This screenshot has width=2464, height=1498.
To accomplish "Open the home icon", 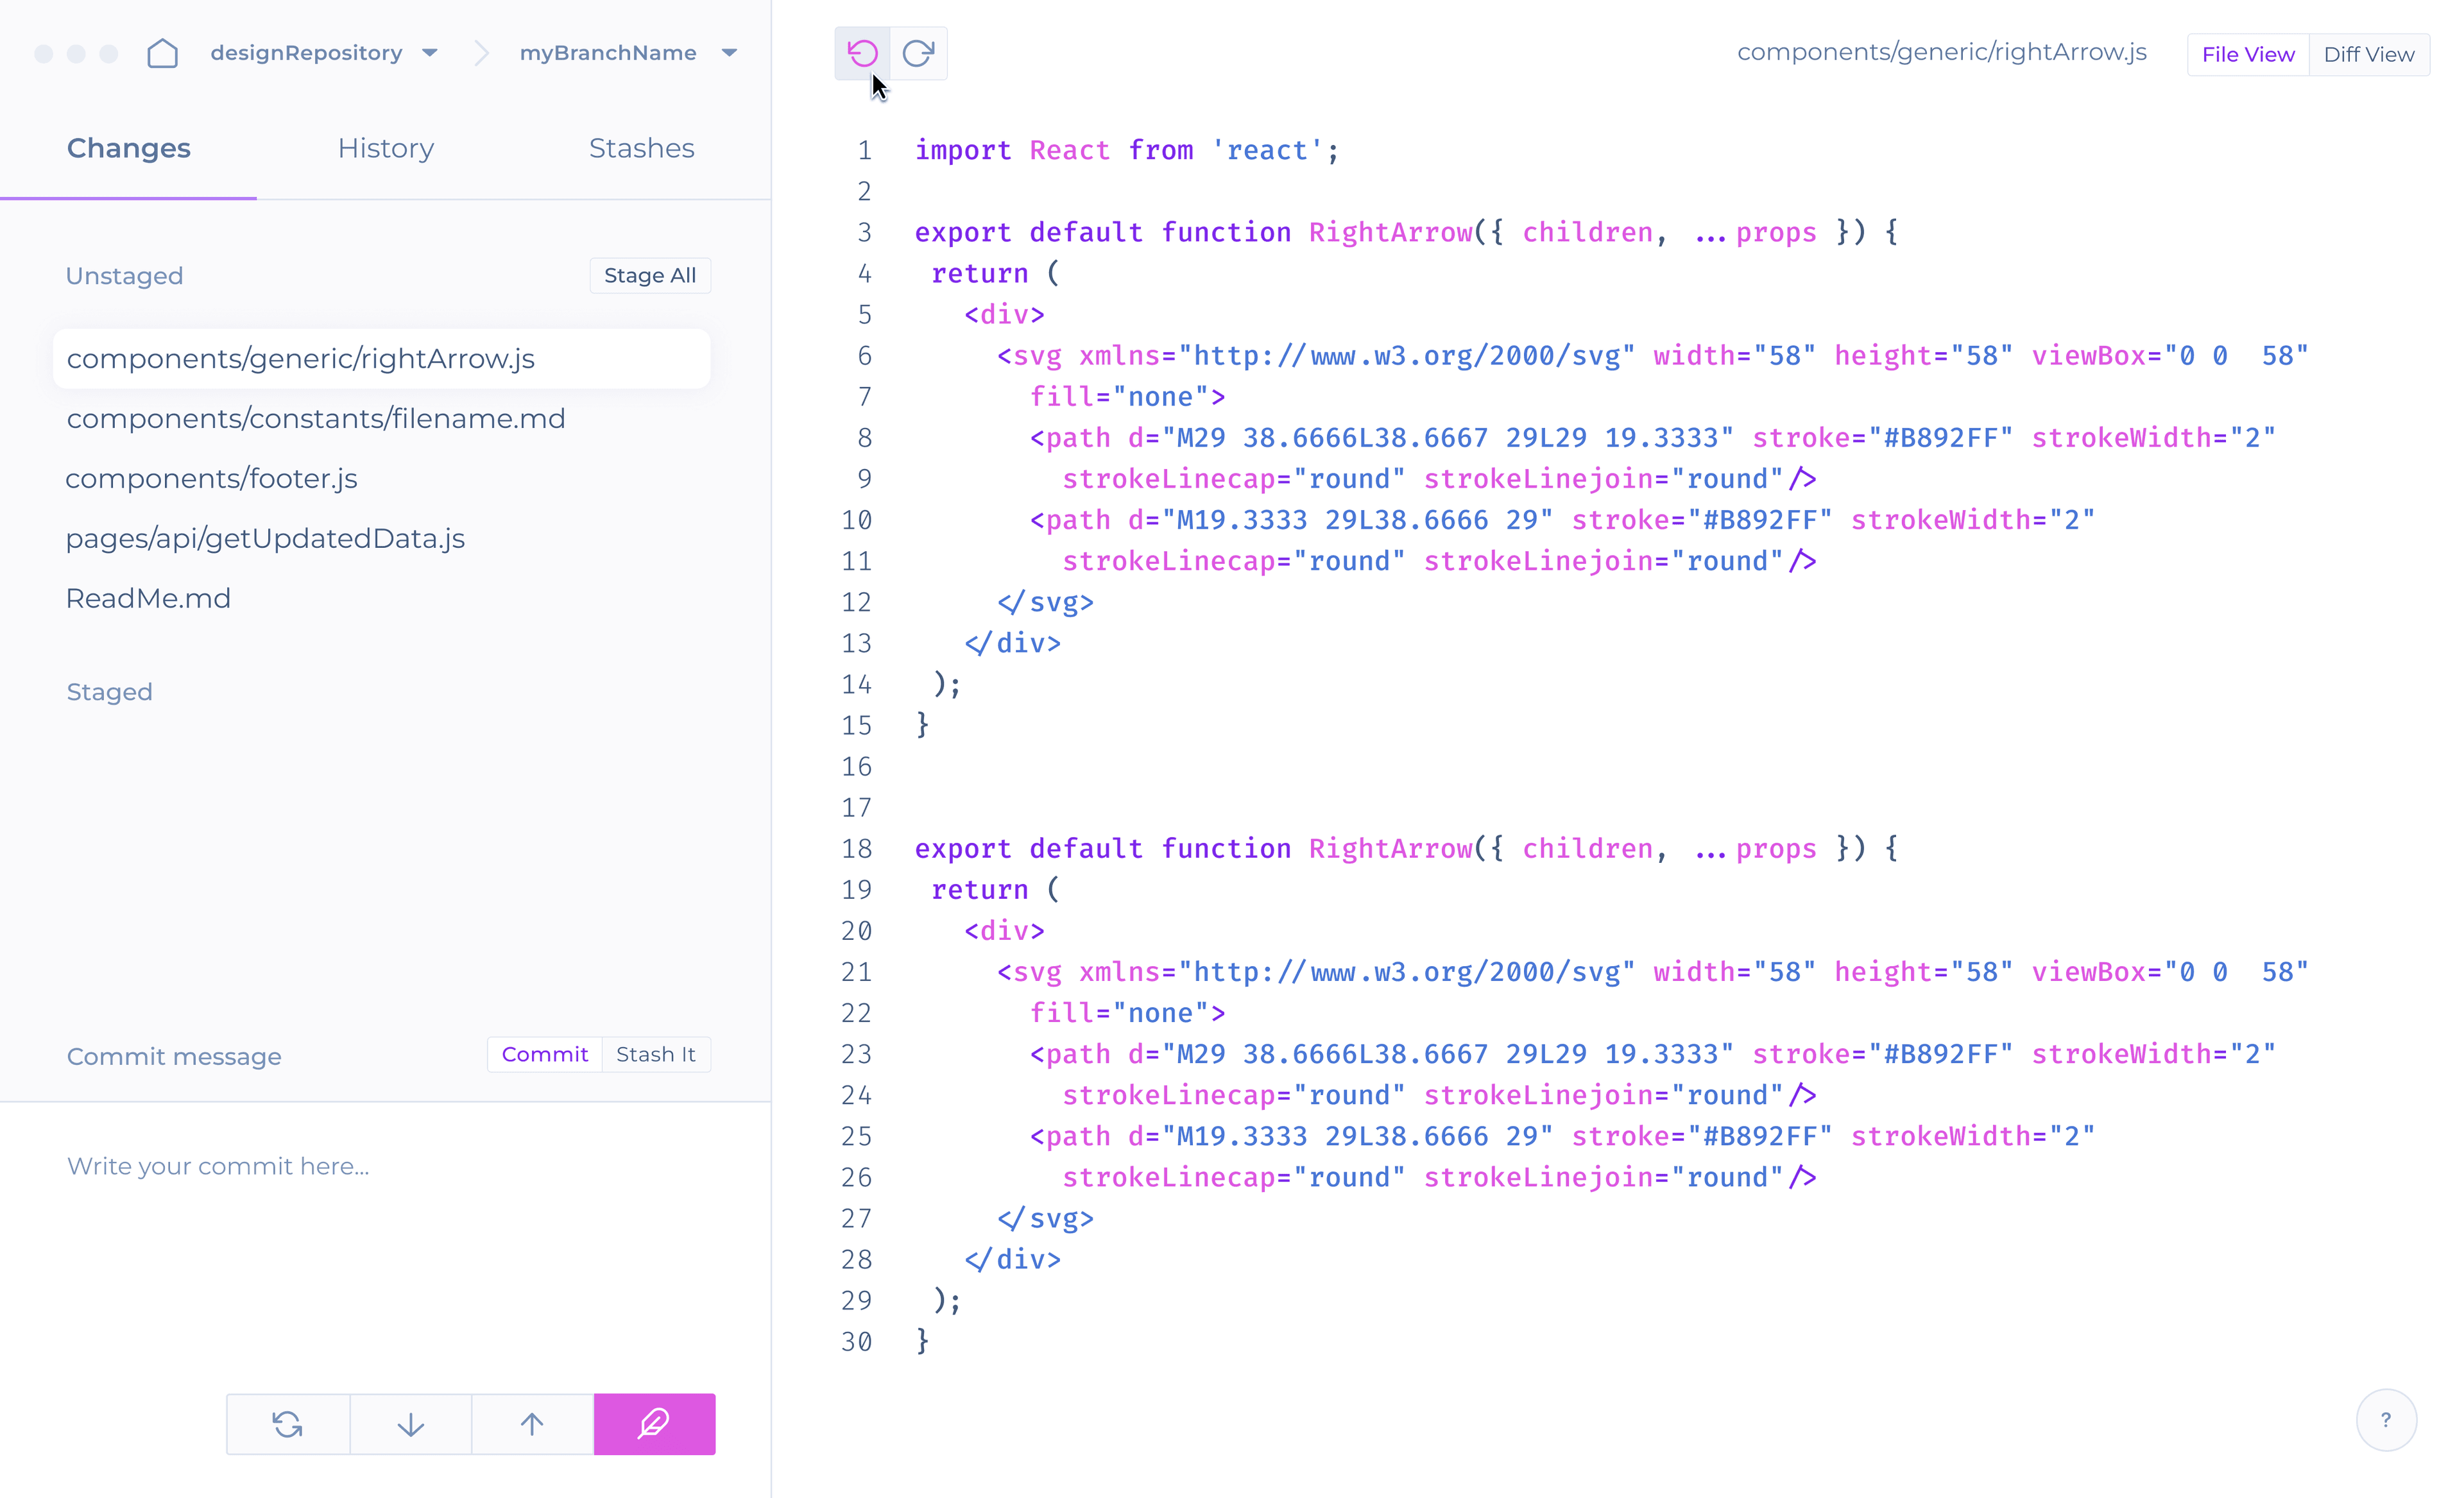I will point(162,53).
